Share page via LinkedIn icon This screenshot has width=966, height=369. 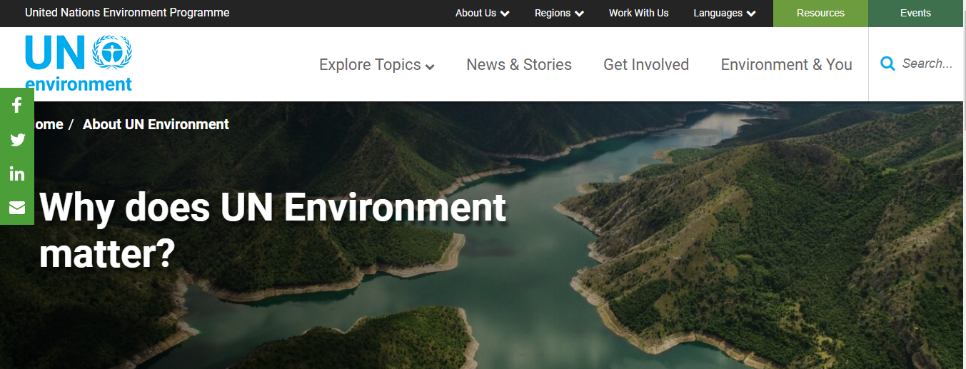click(x=17, y=174)
